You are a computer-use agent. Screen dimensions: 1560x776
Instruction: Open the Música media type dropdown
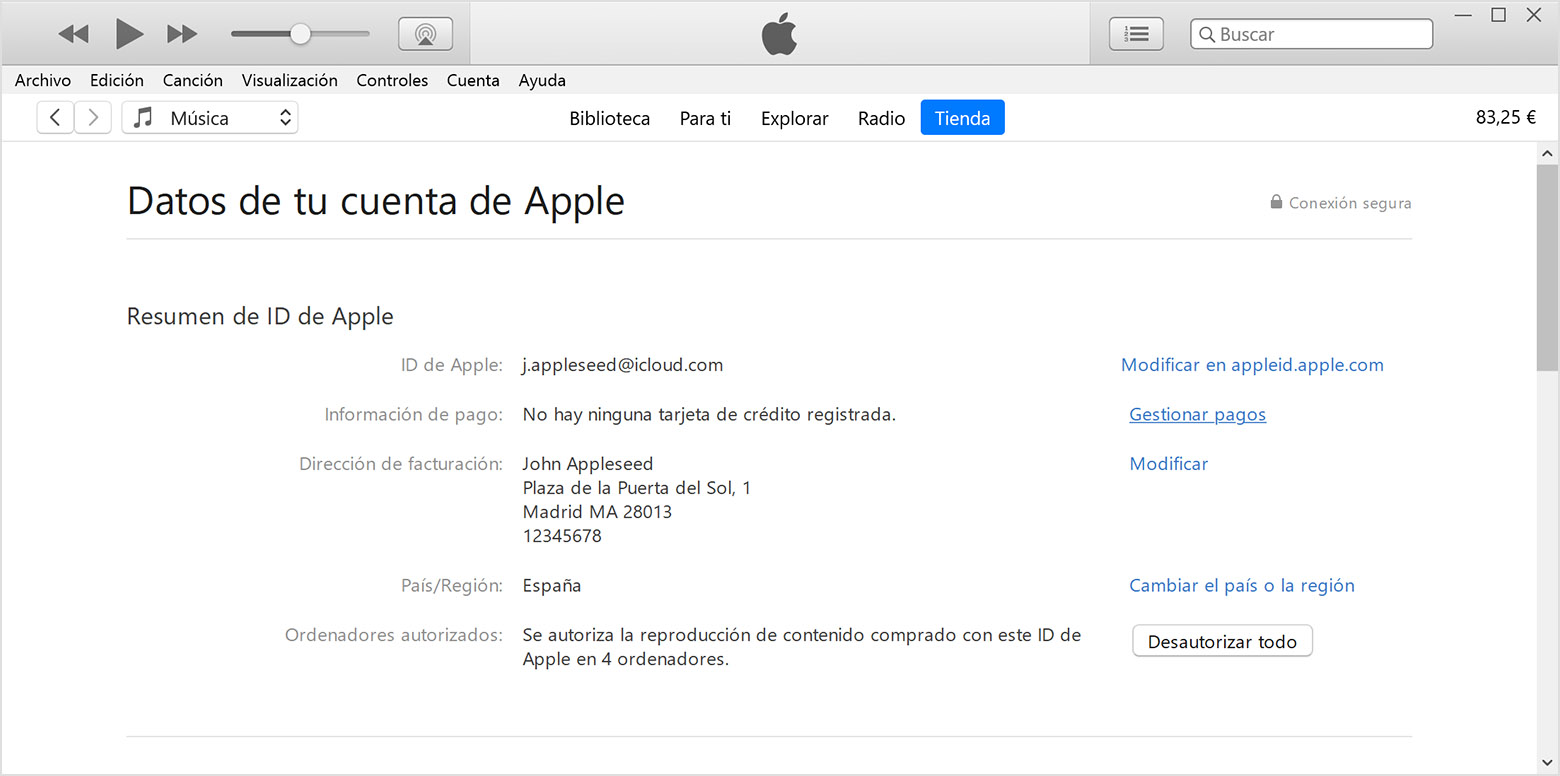click(x=210, y=118)
